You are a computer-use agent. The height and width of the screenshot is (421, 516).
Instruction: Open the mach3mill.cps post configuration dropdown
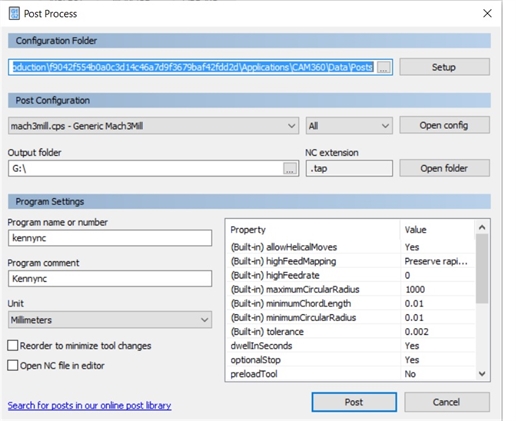pyautogui.click(x=153, y=126)
